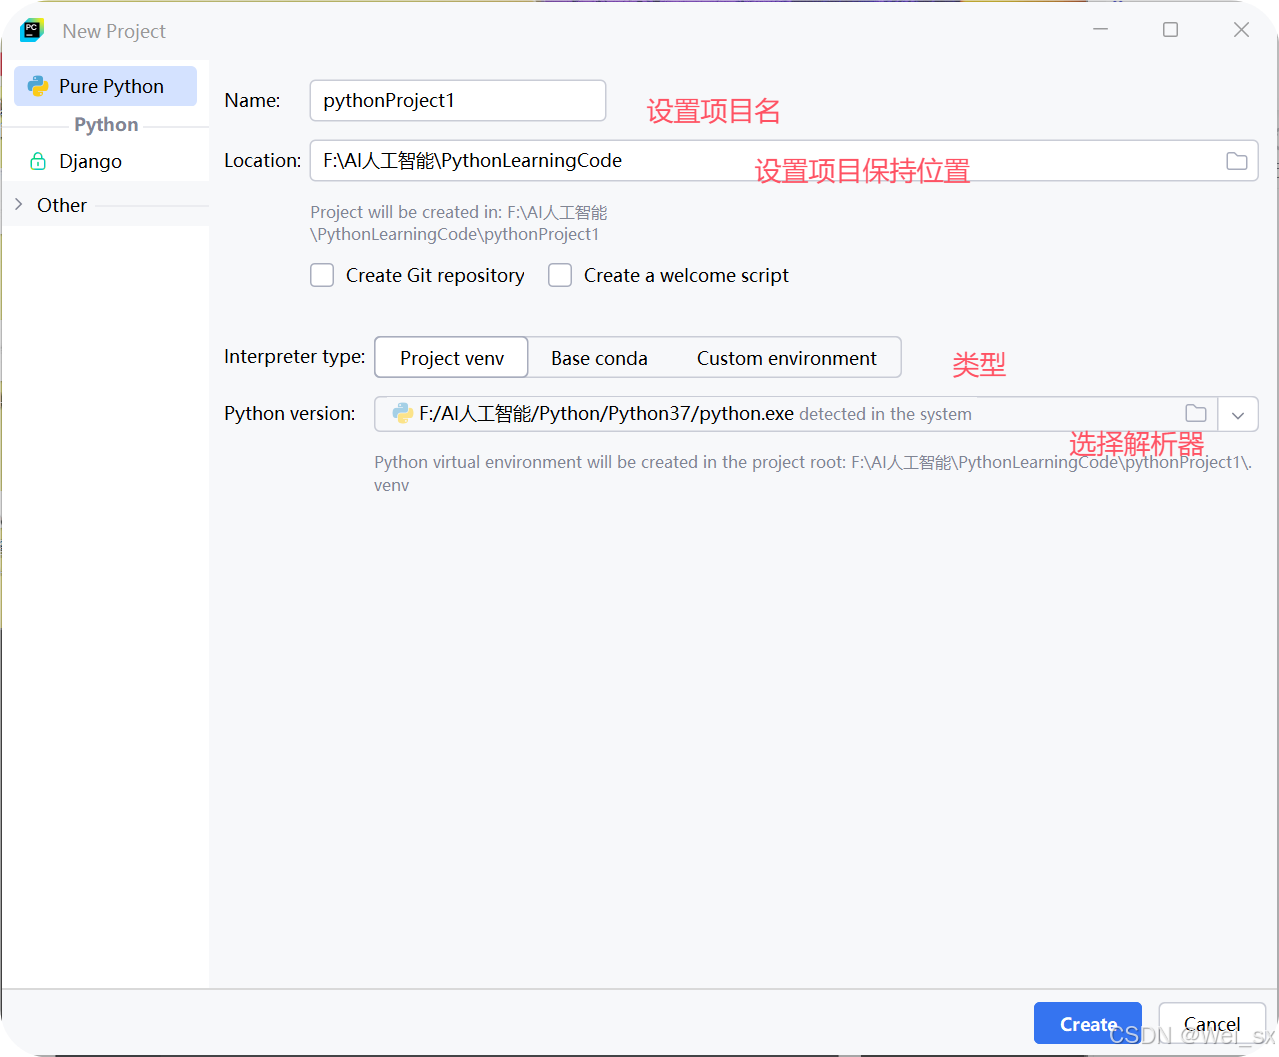
Task: Expand the Other section
Action: pos(18,205)
